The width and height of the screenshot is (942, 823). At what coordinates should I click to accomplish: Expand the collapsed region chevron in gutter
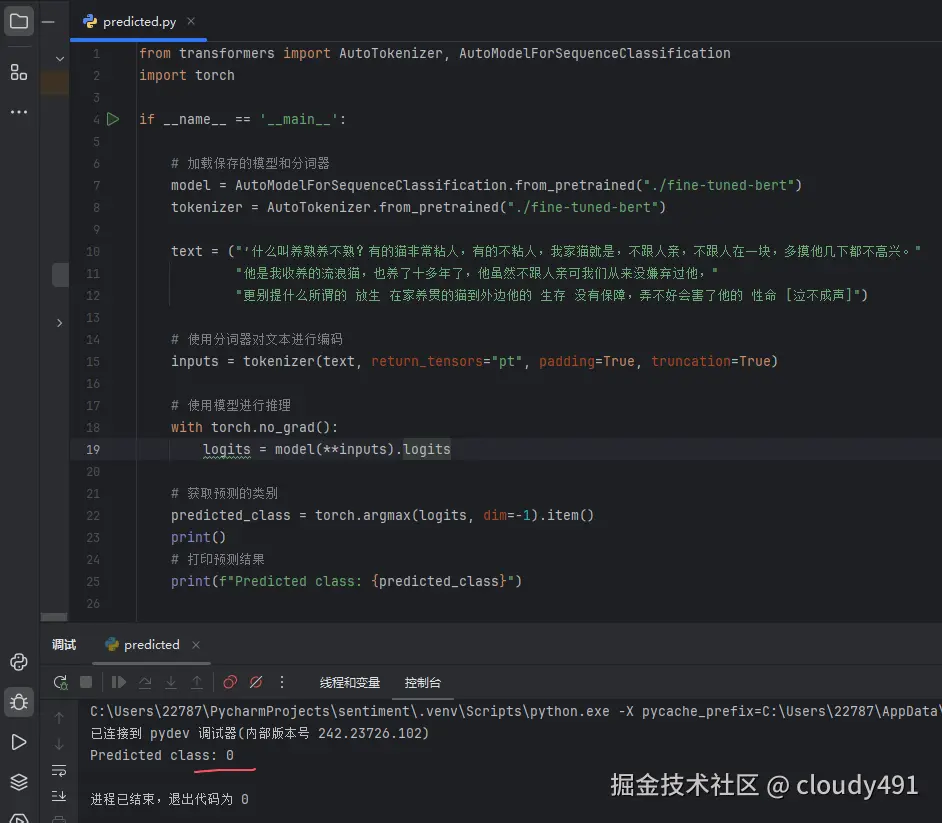click(x=57, y=323)
